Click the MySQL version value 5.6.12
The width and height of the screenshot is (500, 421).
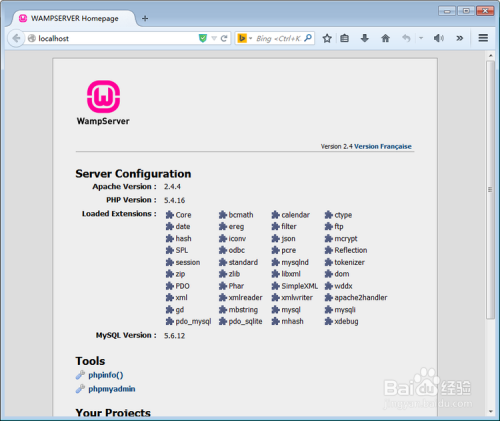pyautogui.click(x=174, y=336)
